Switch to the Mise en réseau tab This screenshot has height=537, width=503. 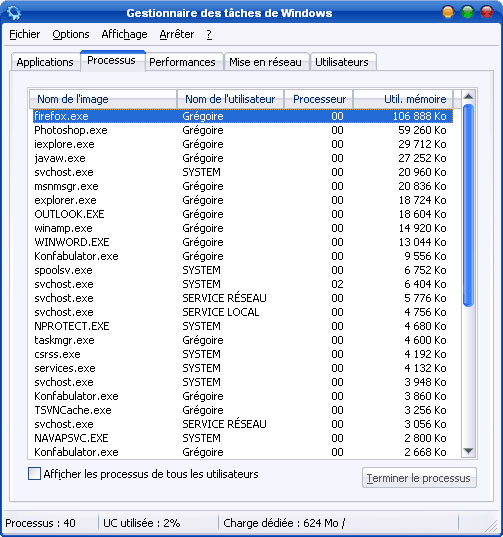coord(265,62)
